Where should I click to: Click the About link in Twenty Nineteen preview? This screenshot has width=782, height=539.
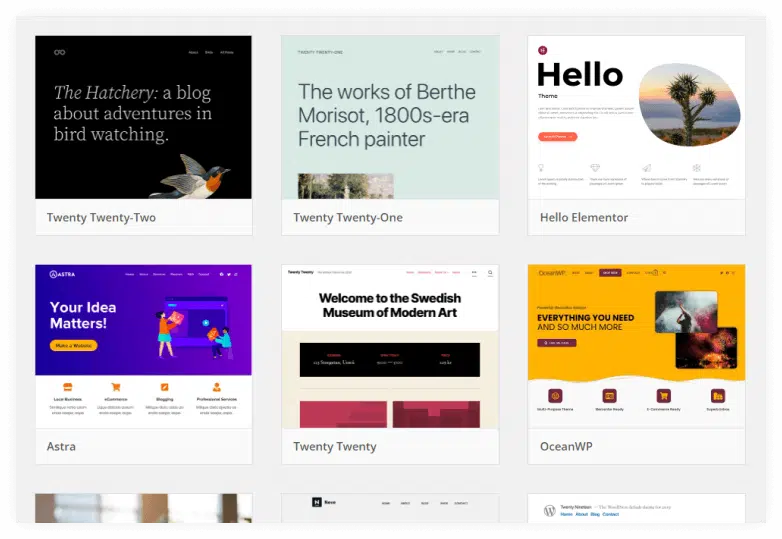[582, 514]
